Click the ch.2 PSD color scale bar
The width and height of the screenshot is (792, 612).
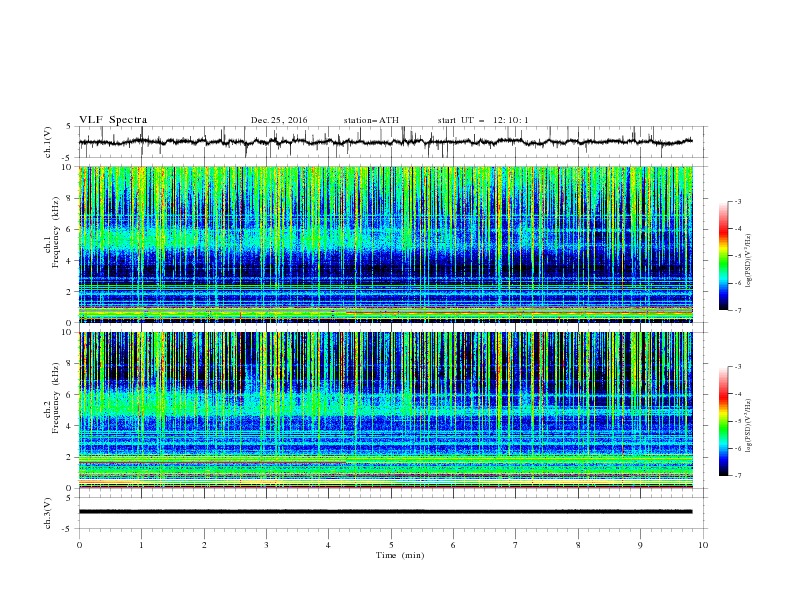point(723,421)
